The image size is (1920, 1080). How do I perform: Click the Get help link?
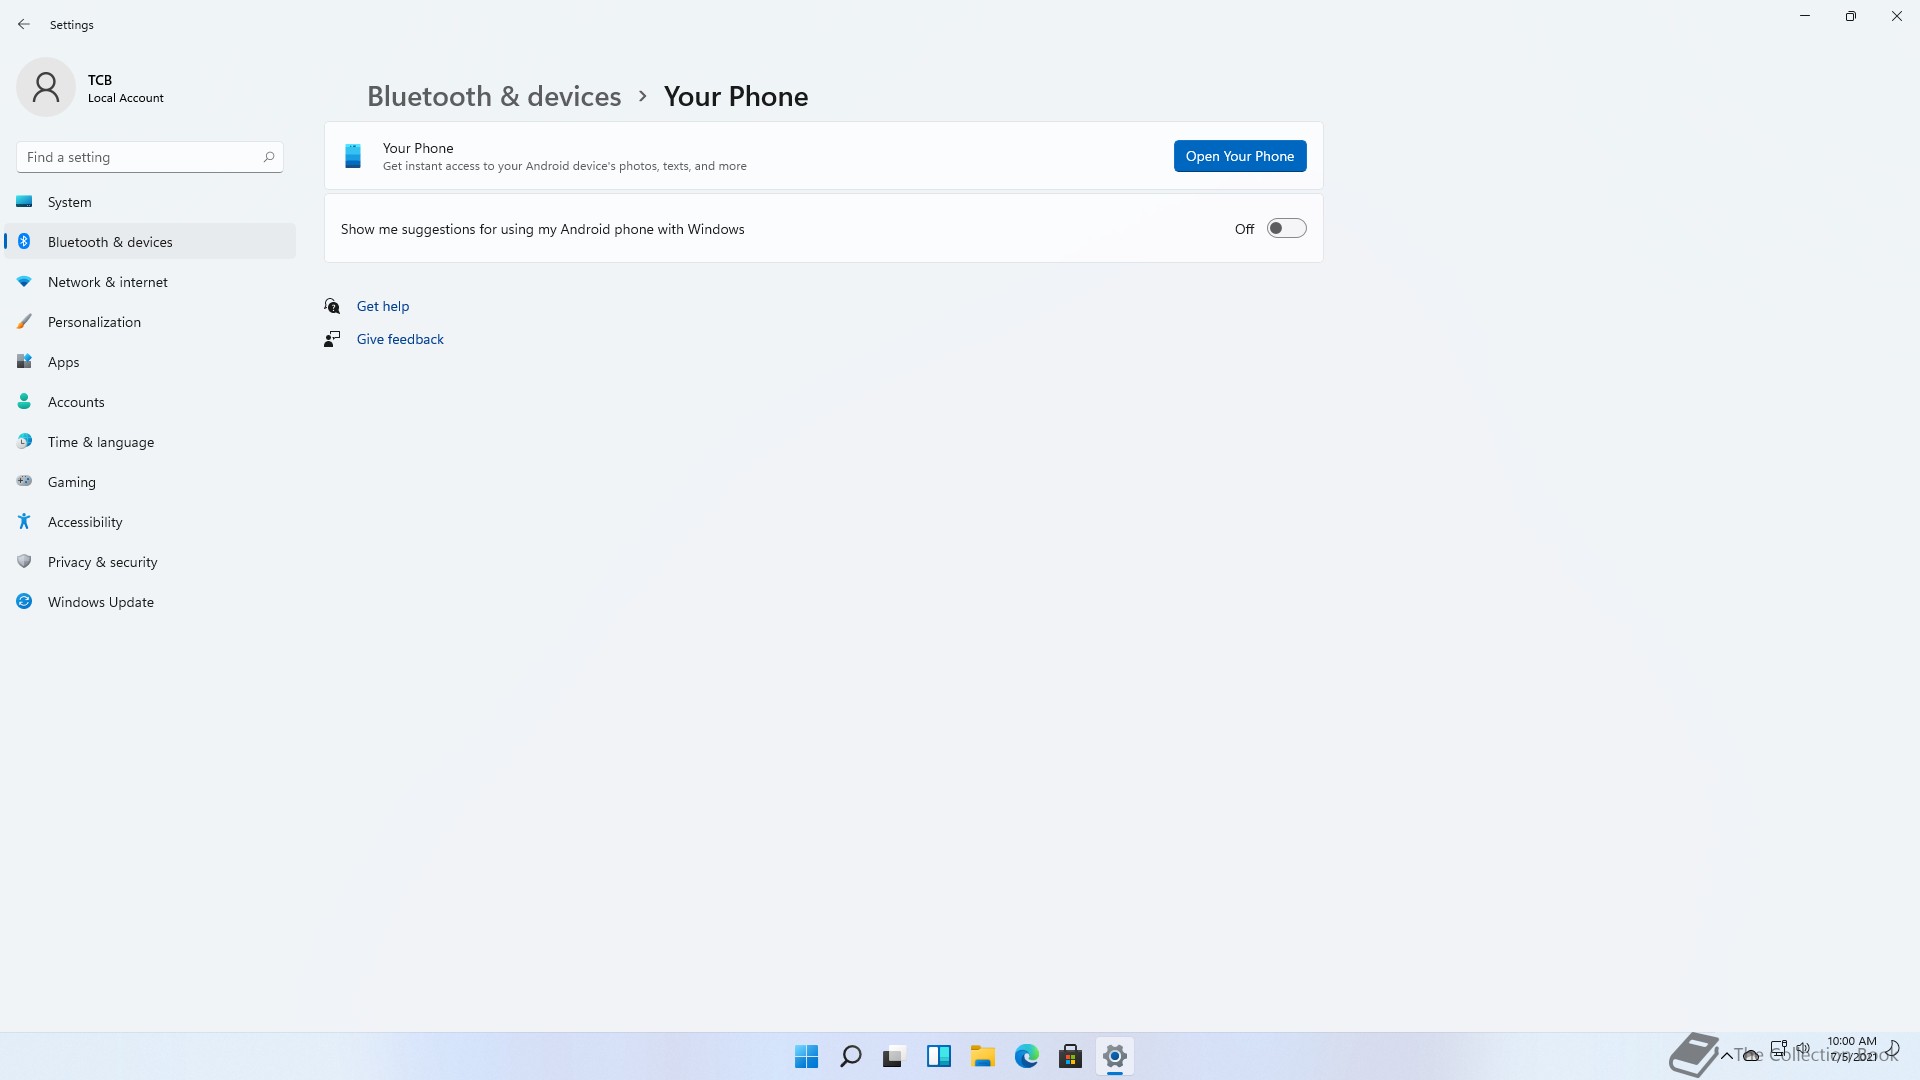[x=383, y=306]
